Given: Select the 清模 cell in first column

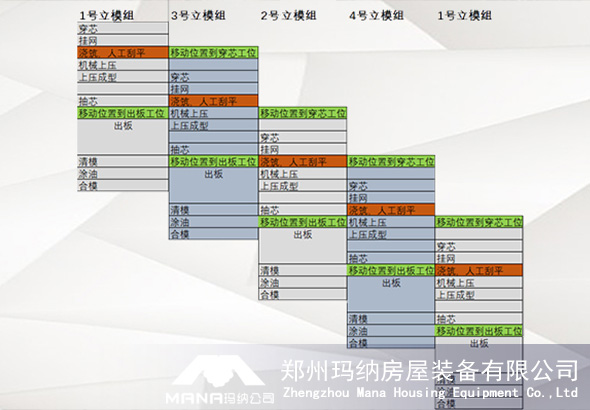Looking at the screenshot, I should [123, 161].
